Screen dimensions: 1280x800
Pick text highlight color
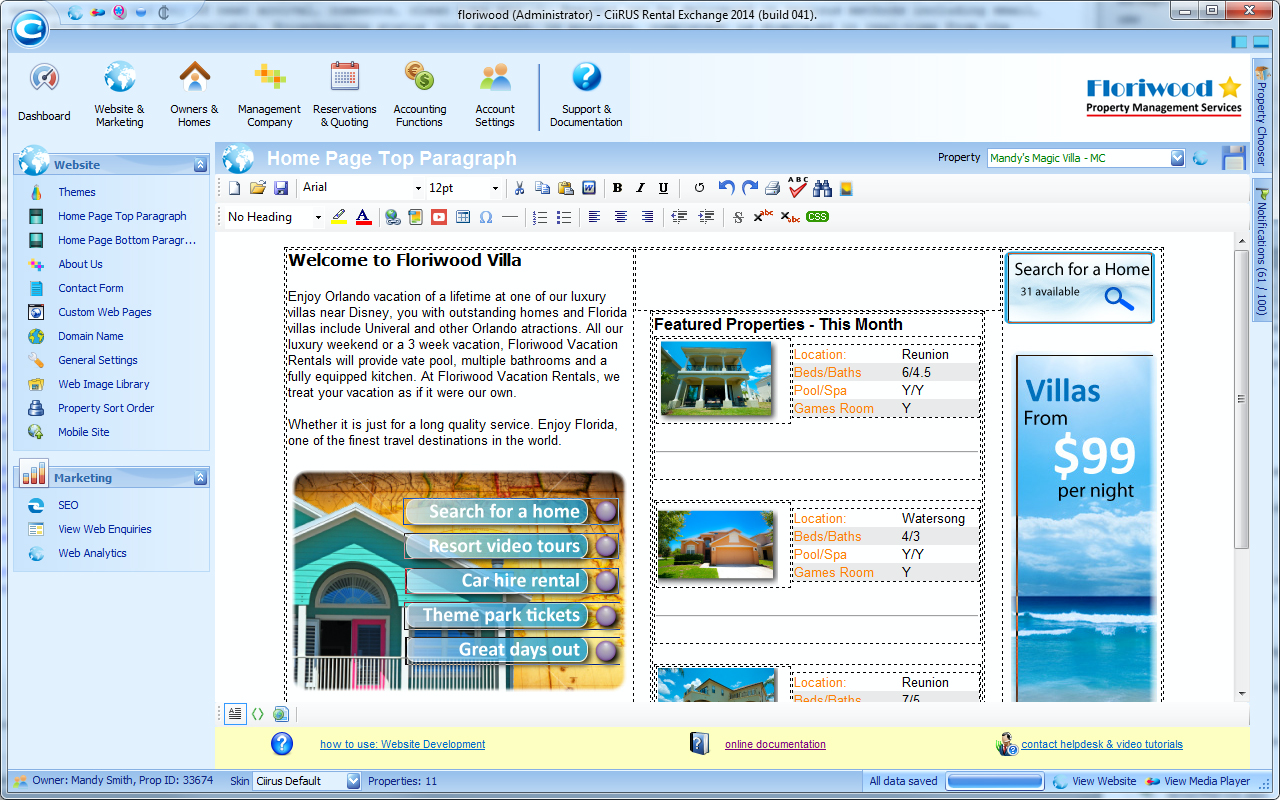tap(339, 217)
